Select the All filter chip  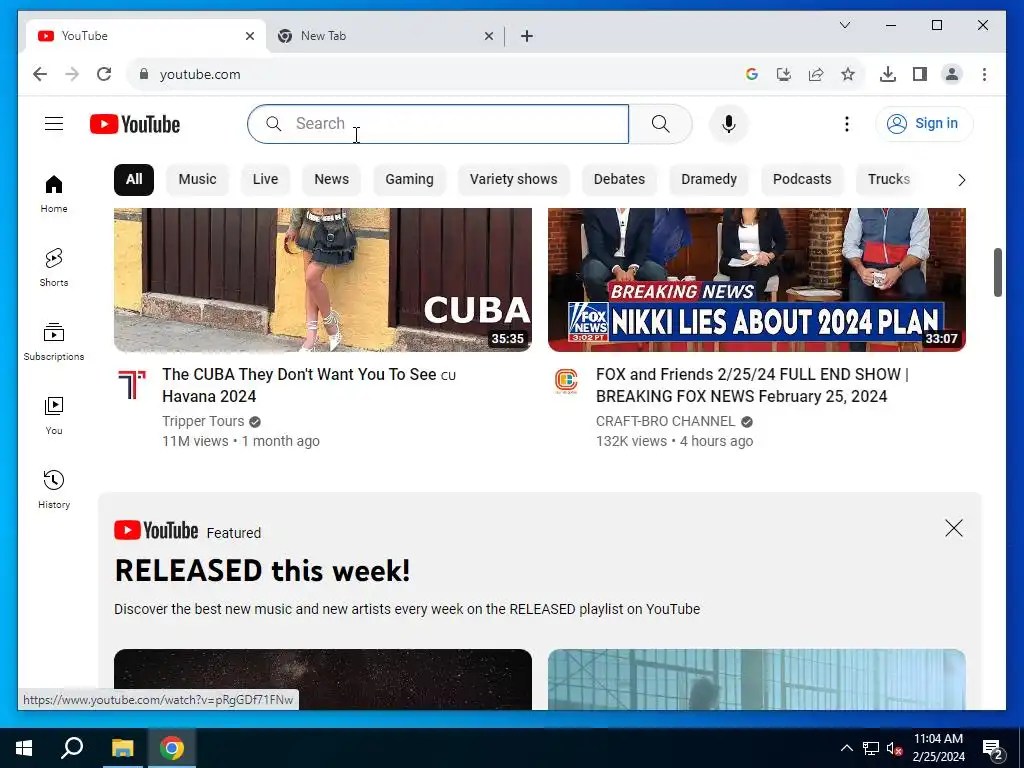click(134, 180)
